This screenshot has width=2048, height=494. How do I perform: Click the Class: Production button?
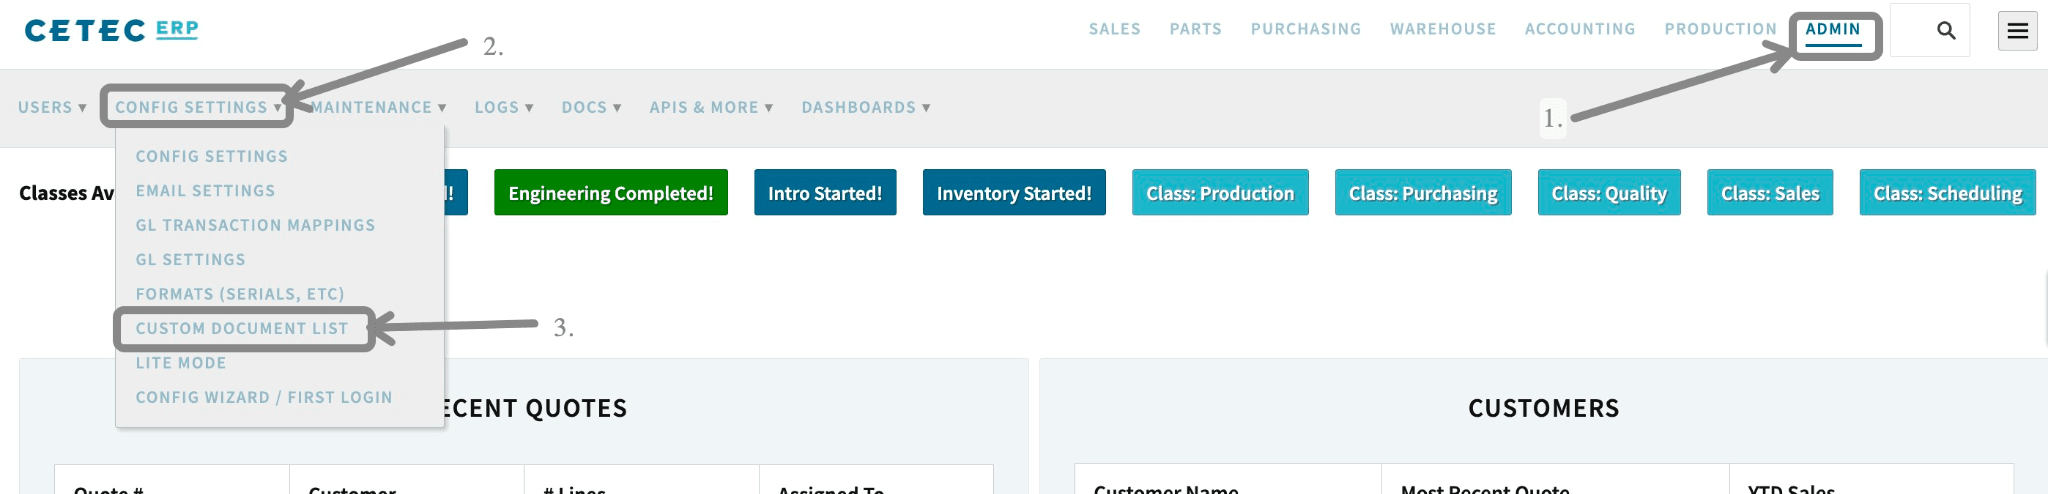coord(1220,193)
